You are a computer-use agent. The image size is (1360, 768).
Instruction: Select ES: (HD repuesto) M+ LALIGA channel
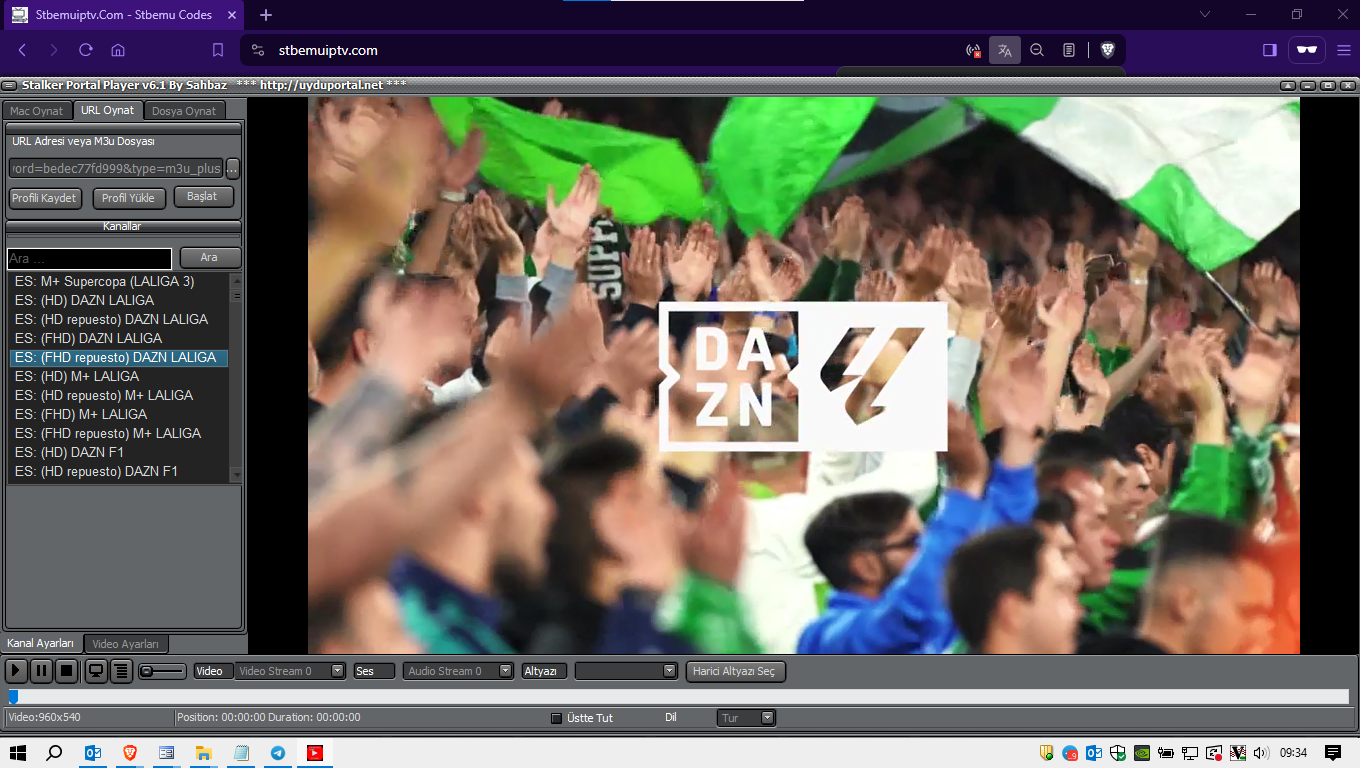tap(119, 395)
